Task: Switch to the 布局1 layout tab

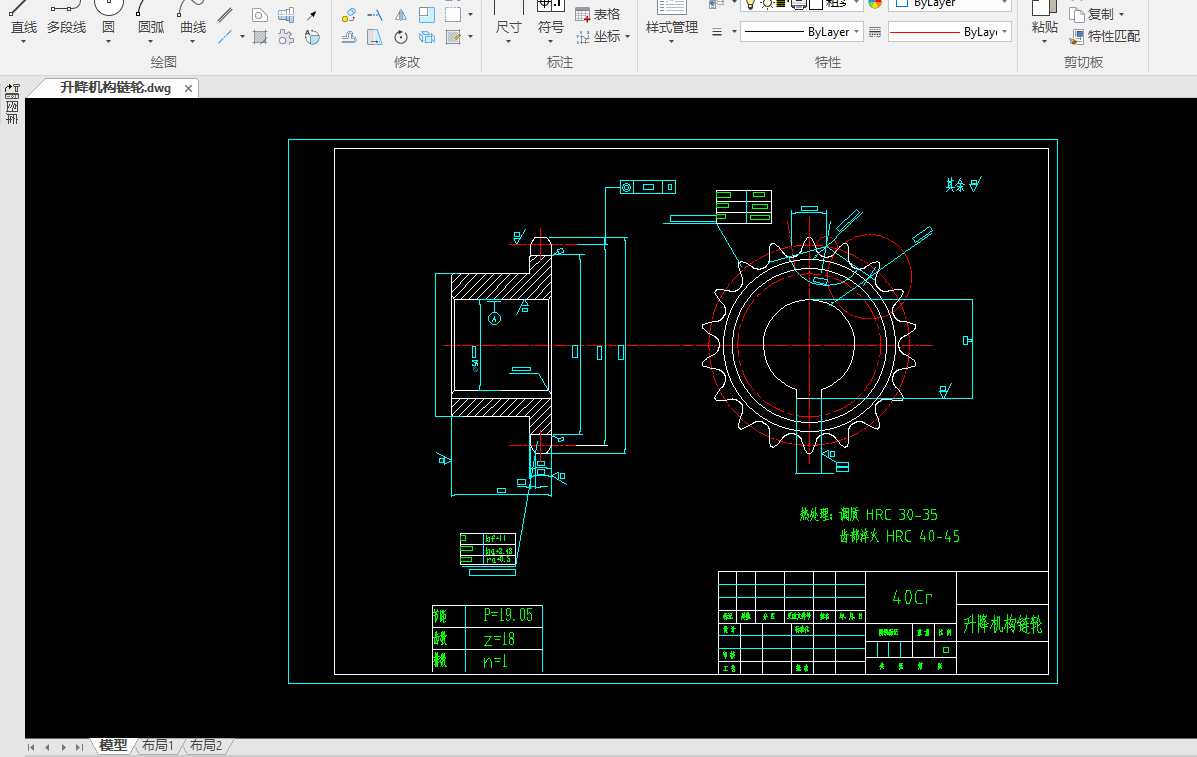Action: pyautogui.click(x=157, y=746)
